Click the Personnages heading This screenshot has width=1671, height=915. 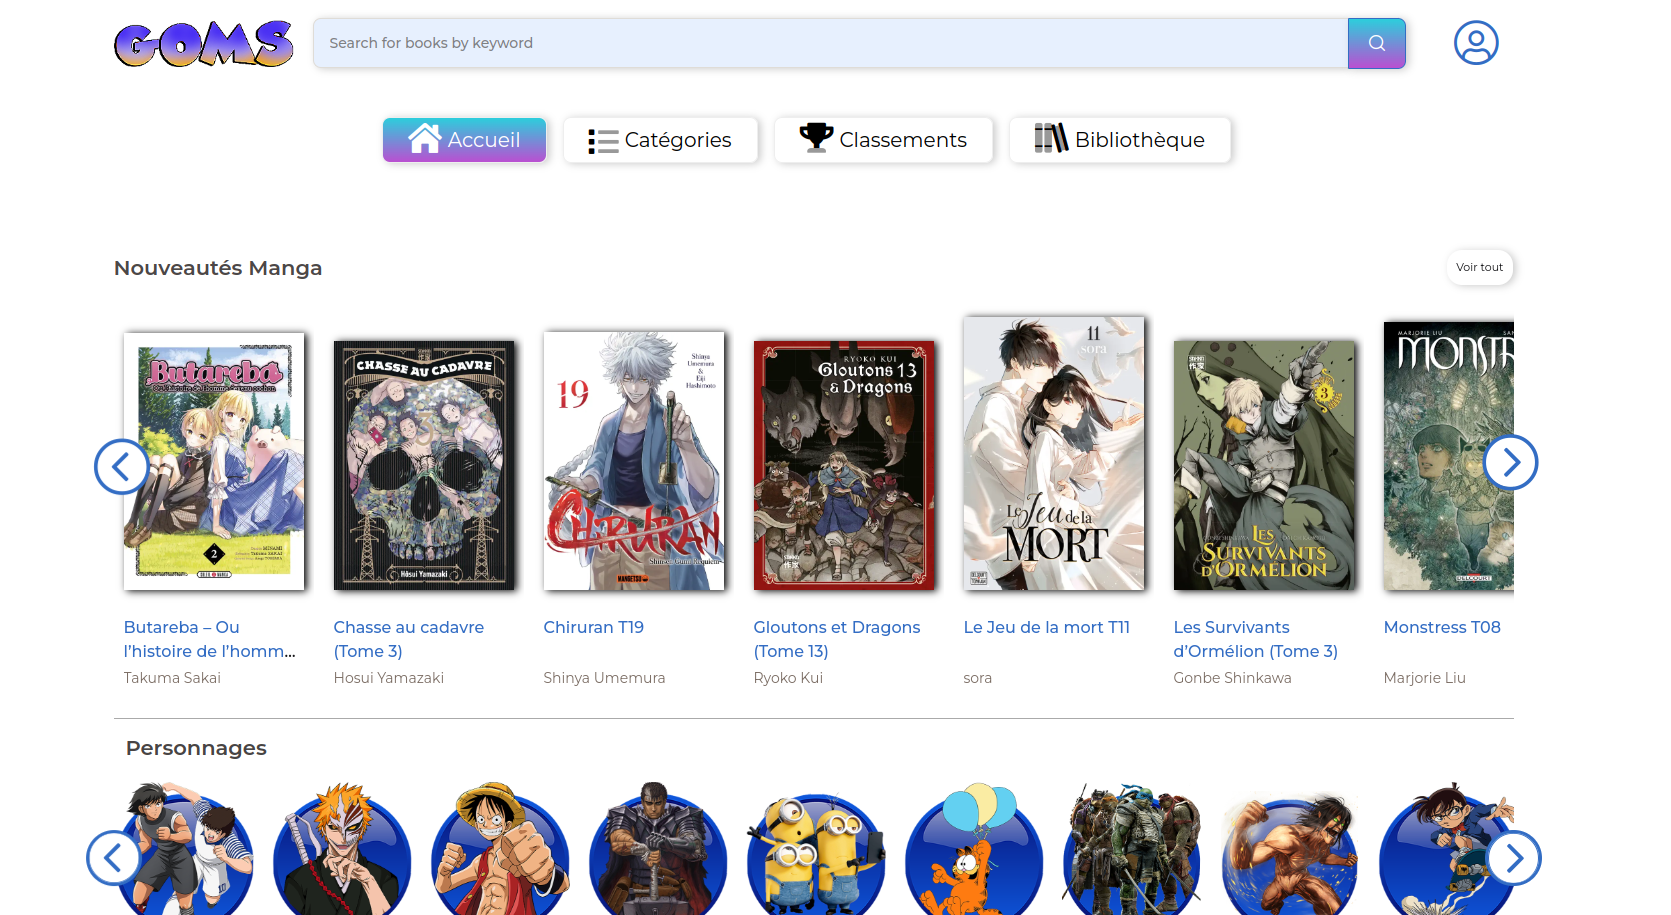pos(196,748)
